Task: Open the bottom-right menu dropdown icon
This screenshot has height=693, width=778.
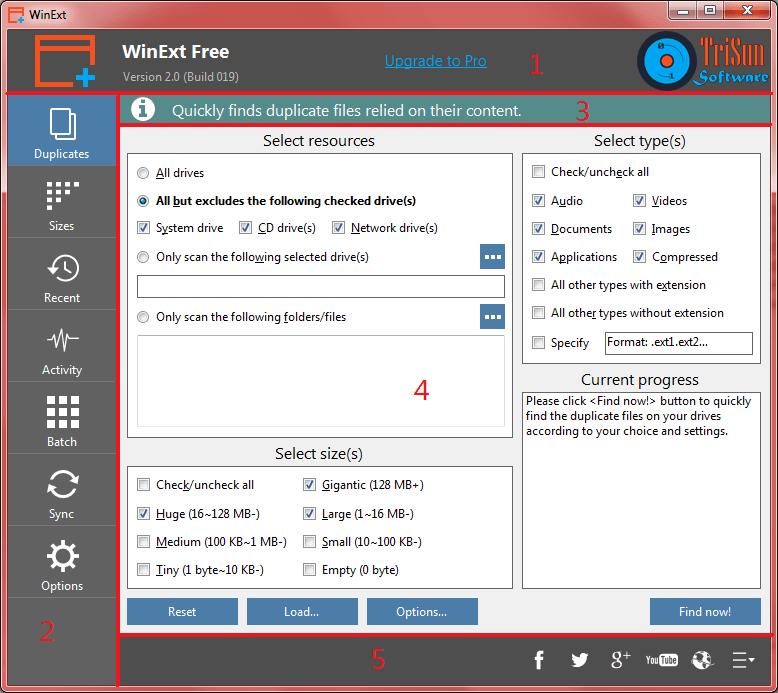Action: (x=743, y=660)
